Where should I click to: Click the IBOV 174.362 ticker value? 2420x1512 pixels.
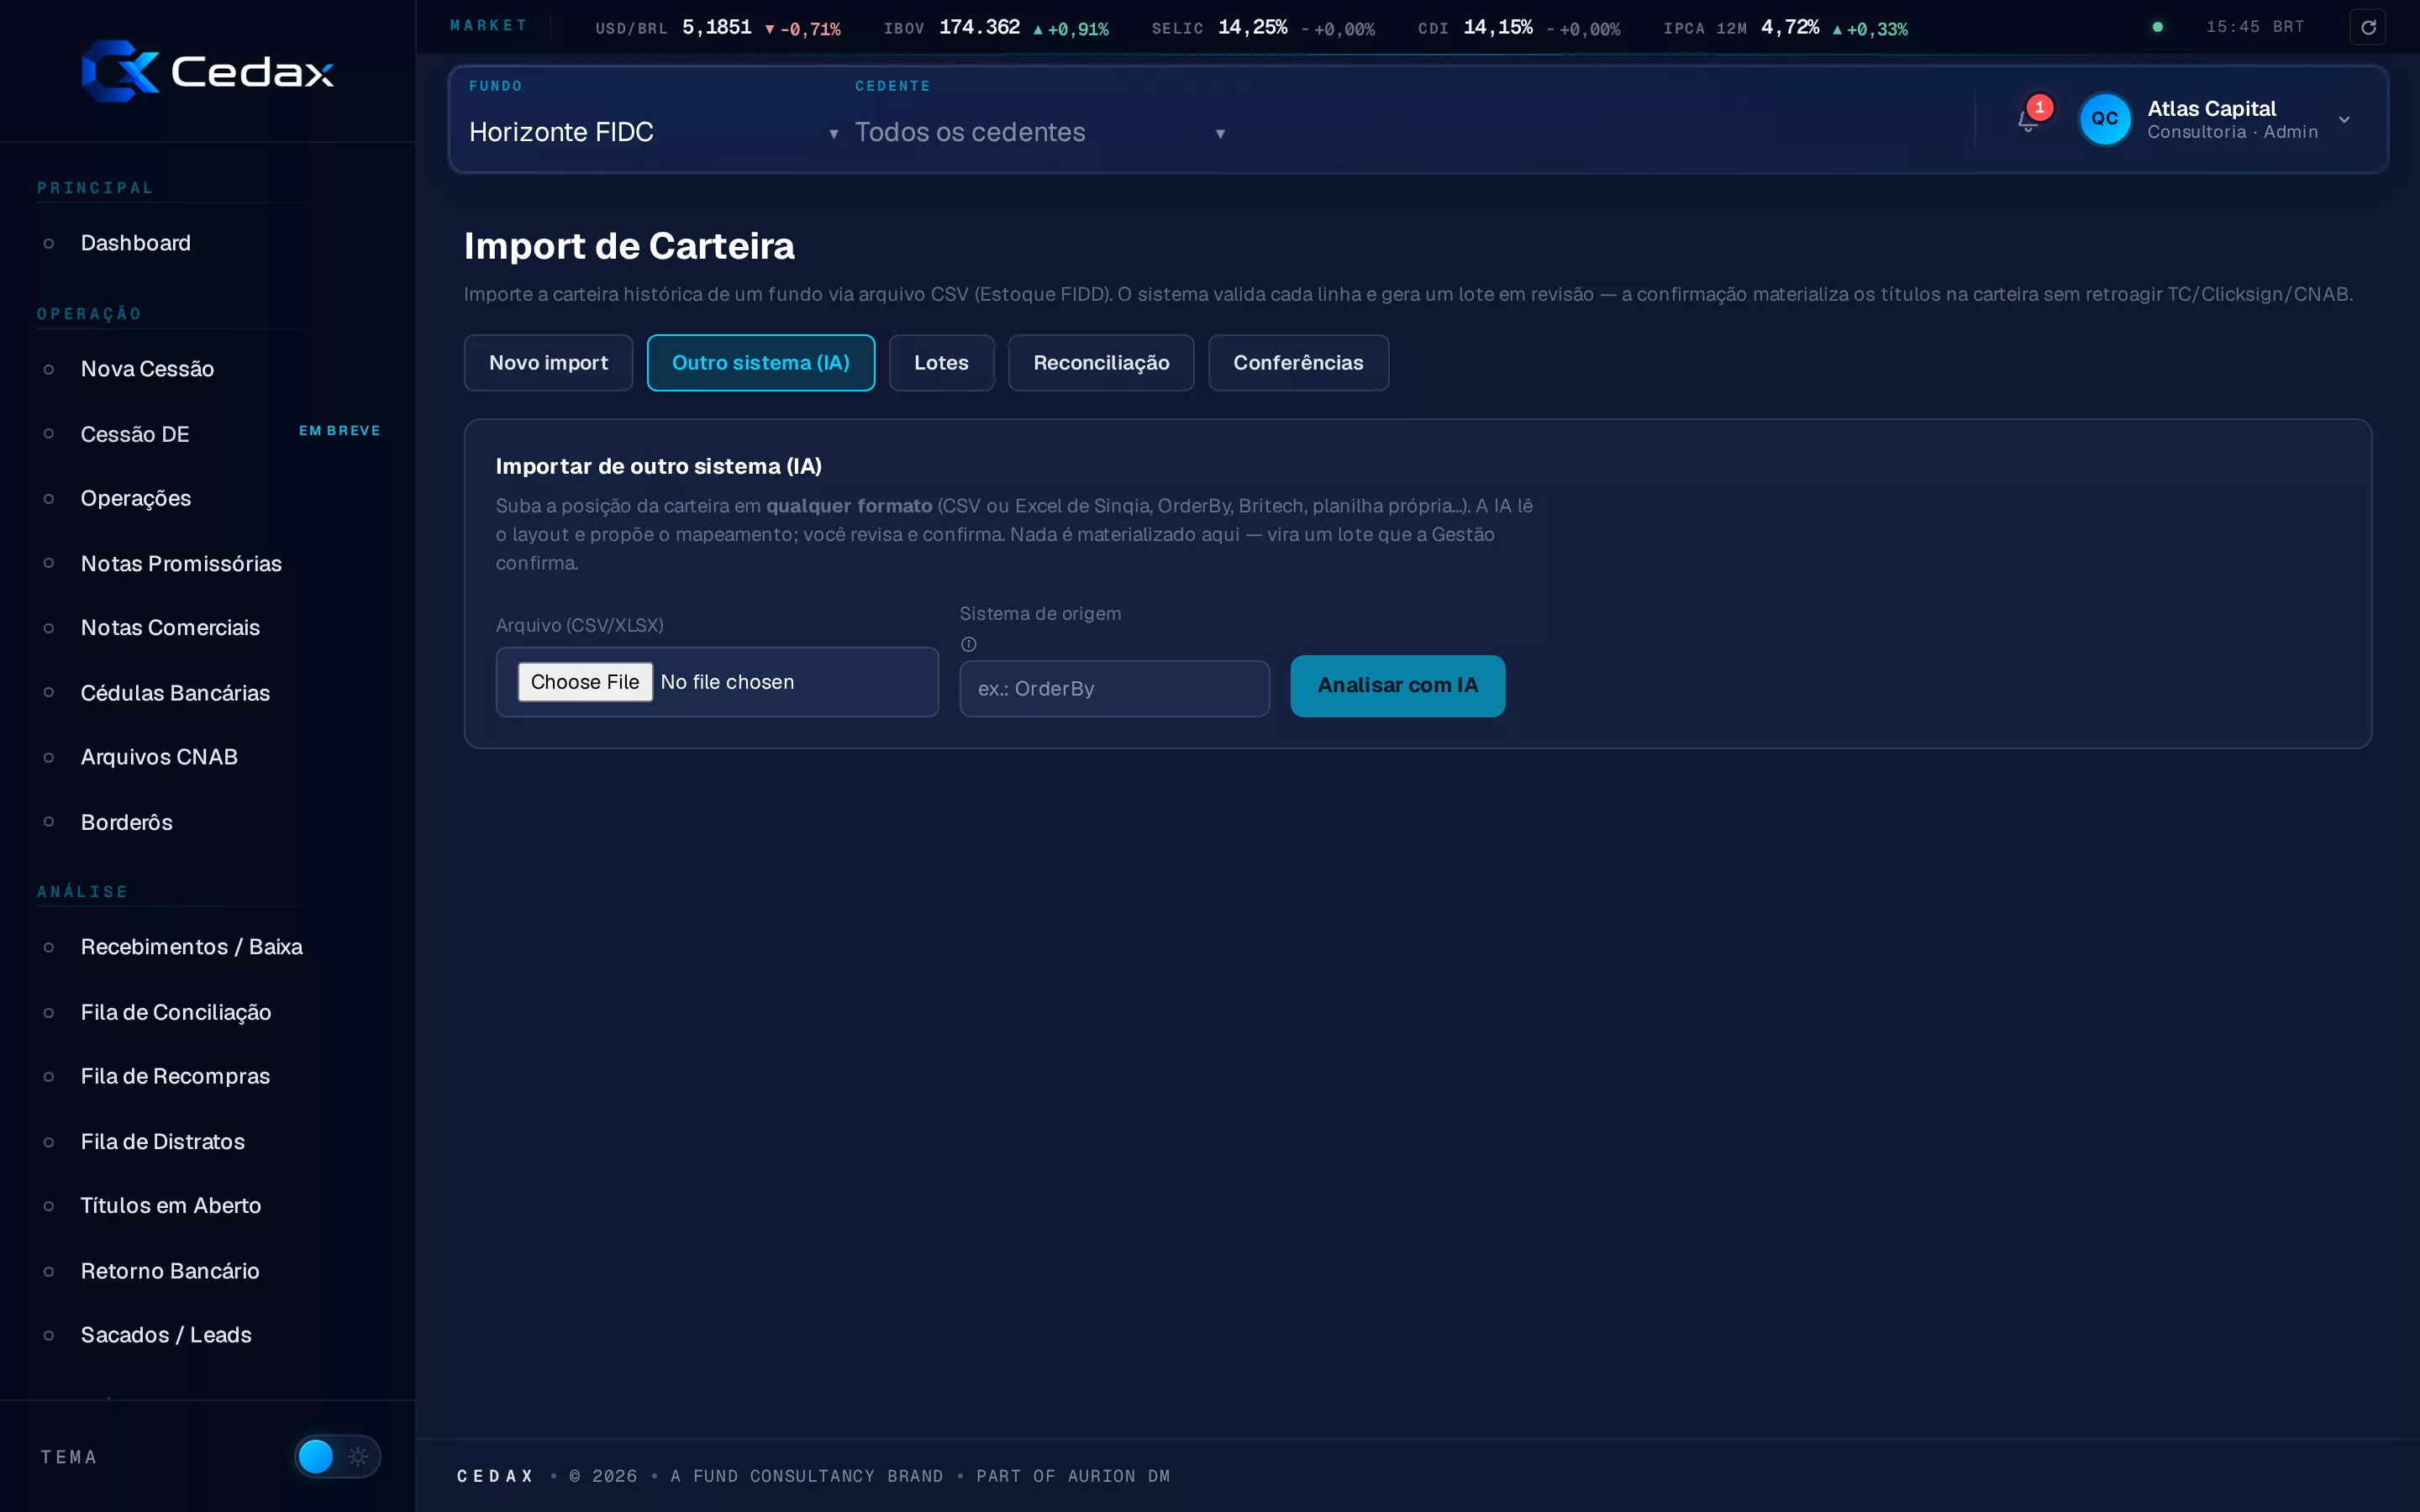point(979,27)
